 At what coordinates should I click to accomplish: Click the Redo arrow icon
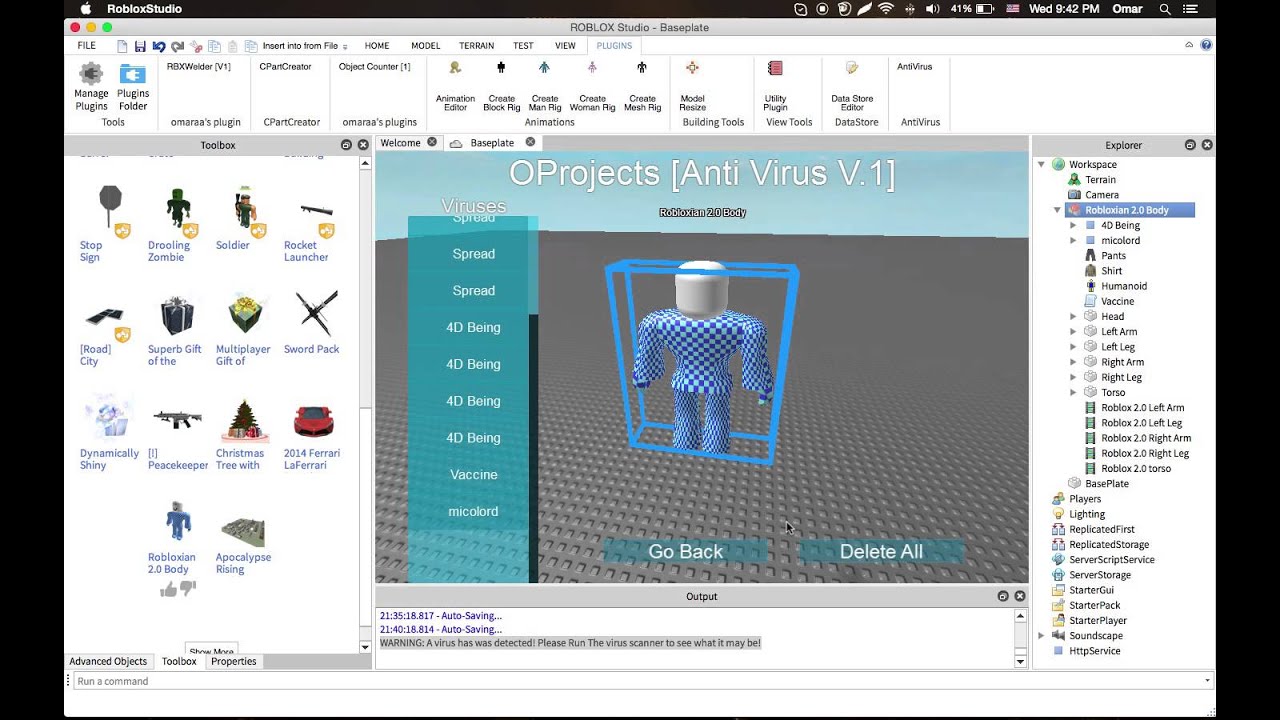coord(177,46)
